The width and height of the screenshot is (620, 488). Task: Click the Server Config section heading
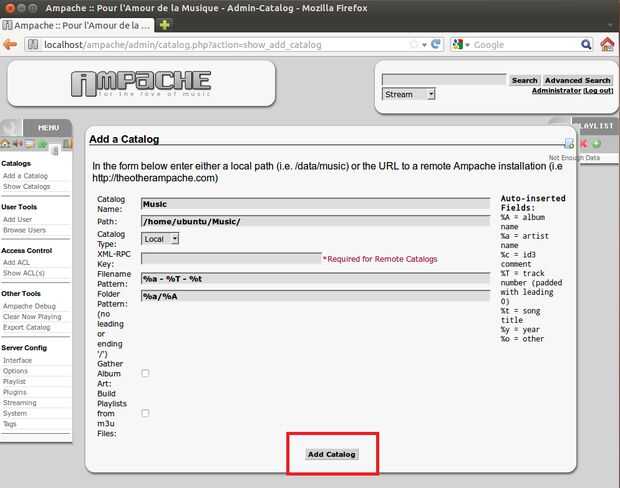(24, 348)
